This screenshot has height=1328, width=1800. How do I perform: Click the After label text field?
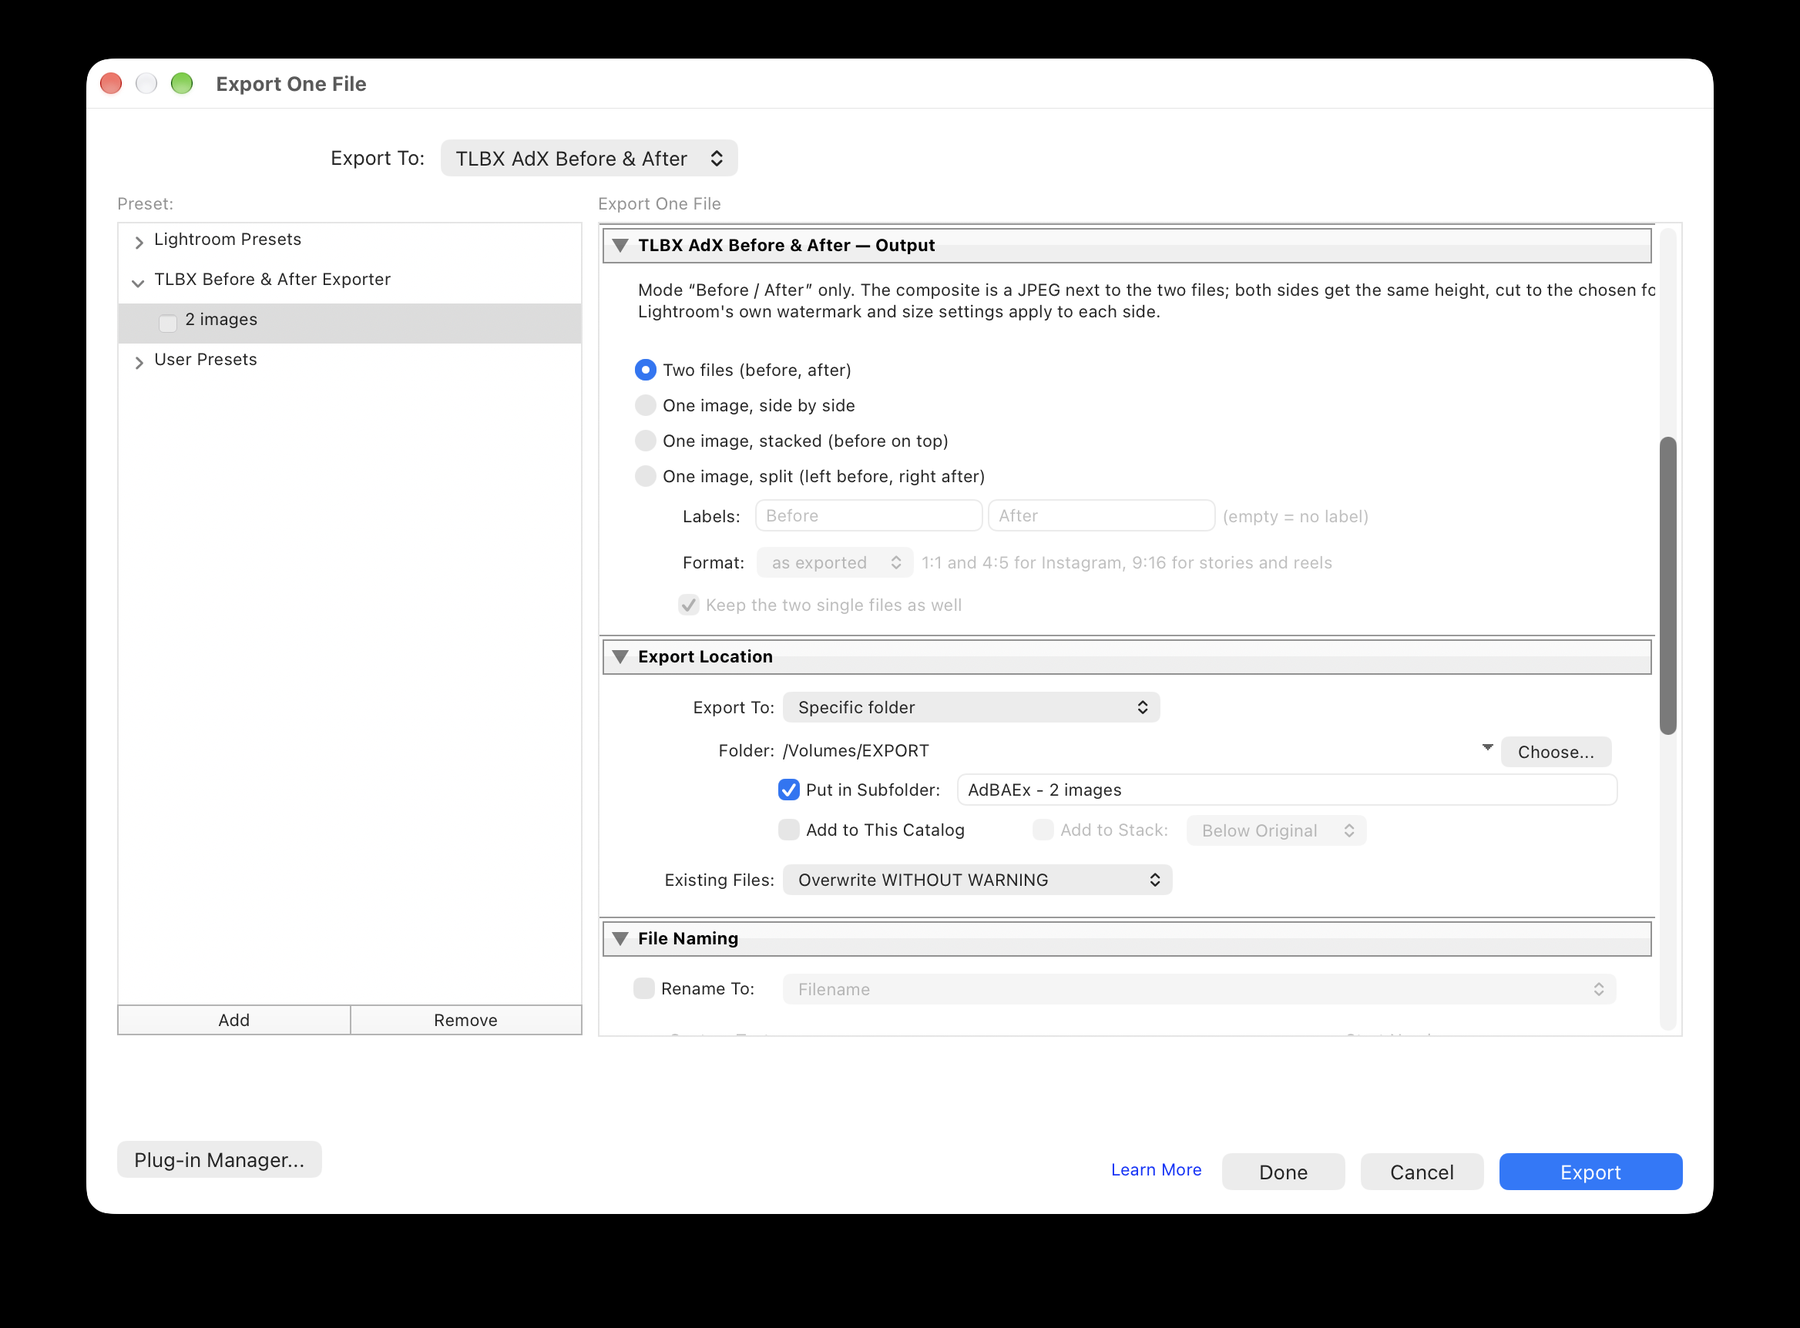(1101, 516)
